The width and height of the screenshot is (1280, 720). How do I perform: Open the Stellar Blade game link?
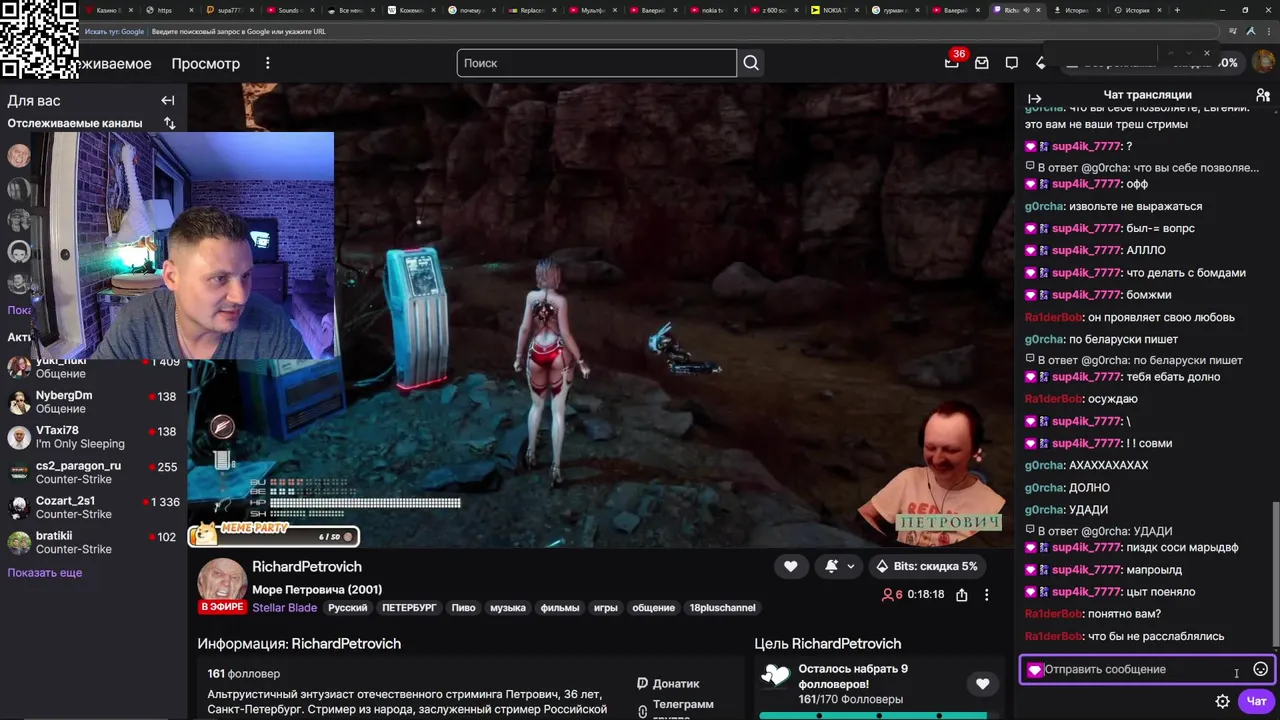click(x=284, y=608)
